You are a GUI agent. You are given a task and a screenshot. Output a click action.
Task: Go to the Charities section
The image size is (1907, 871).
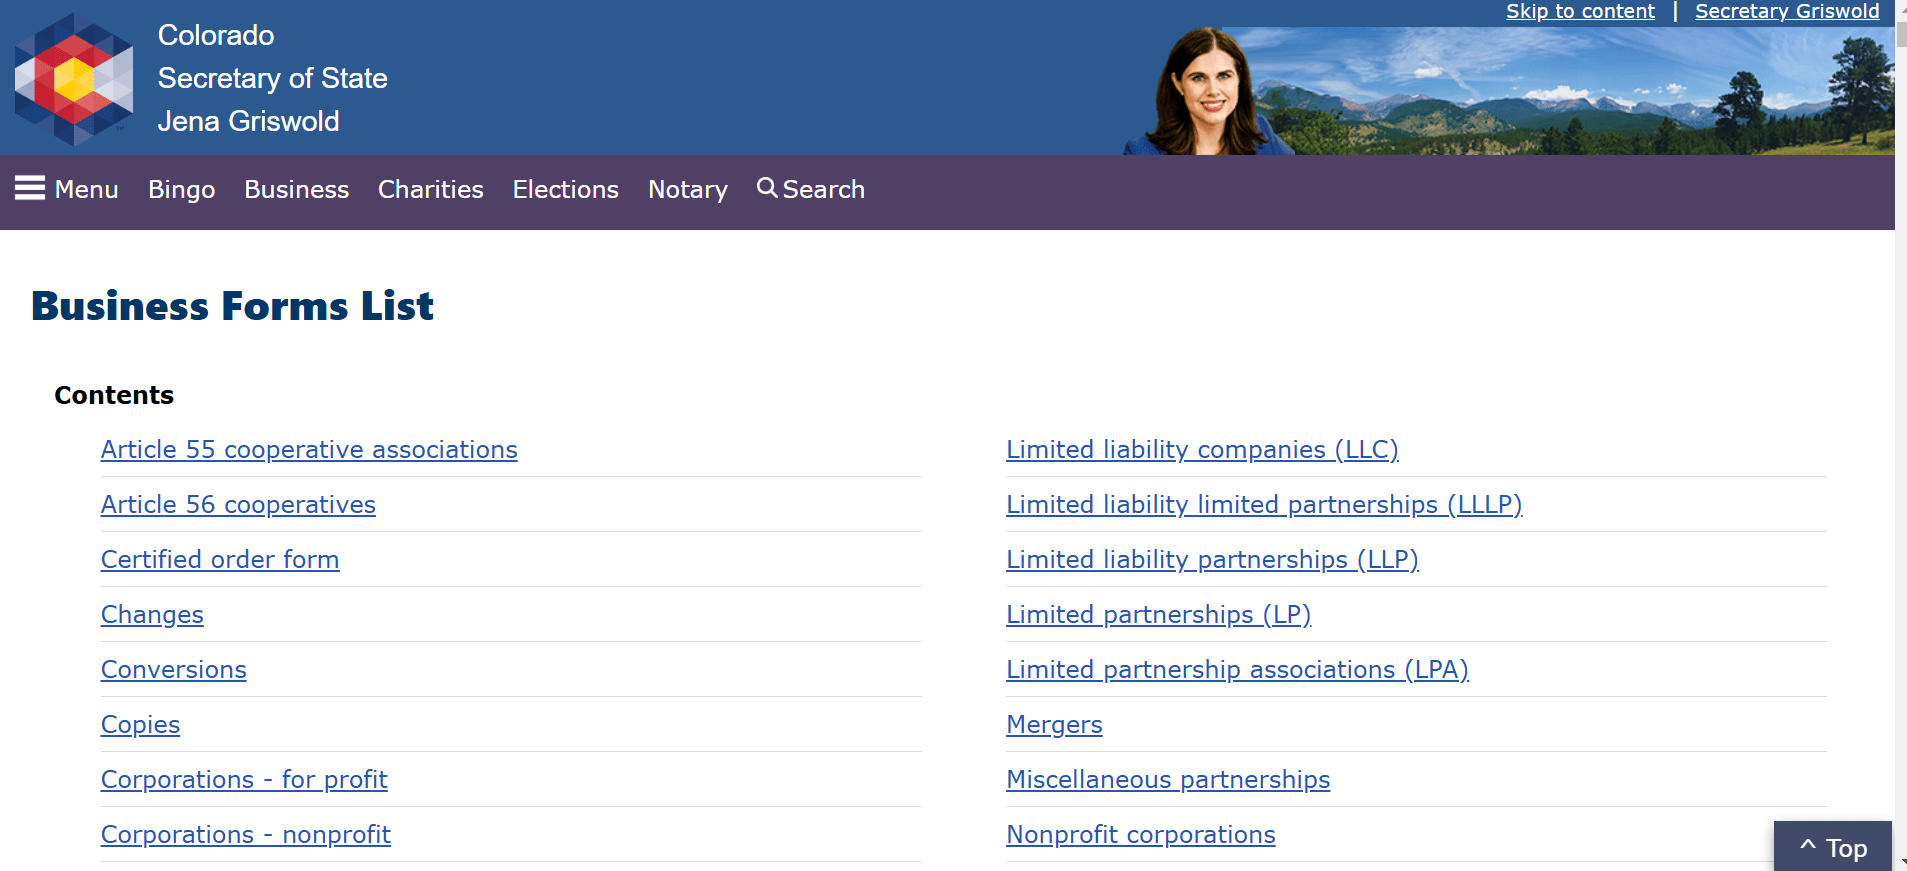[x=430, y=189]
